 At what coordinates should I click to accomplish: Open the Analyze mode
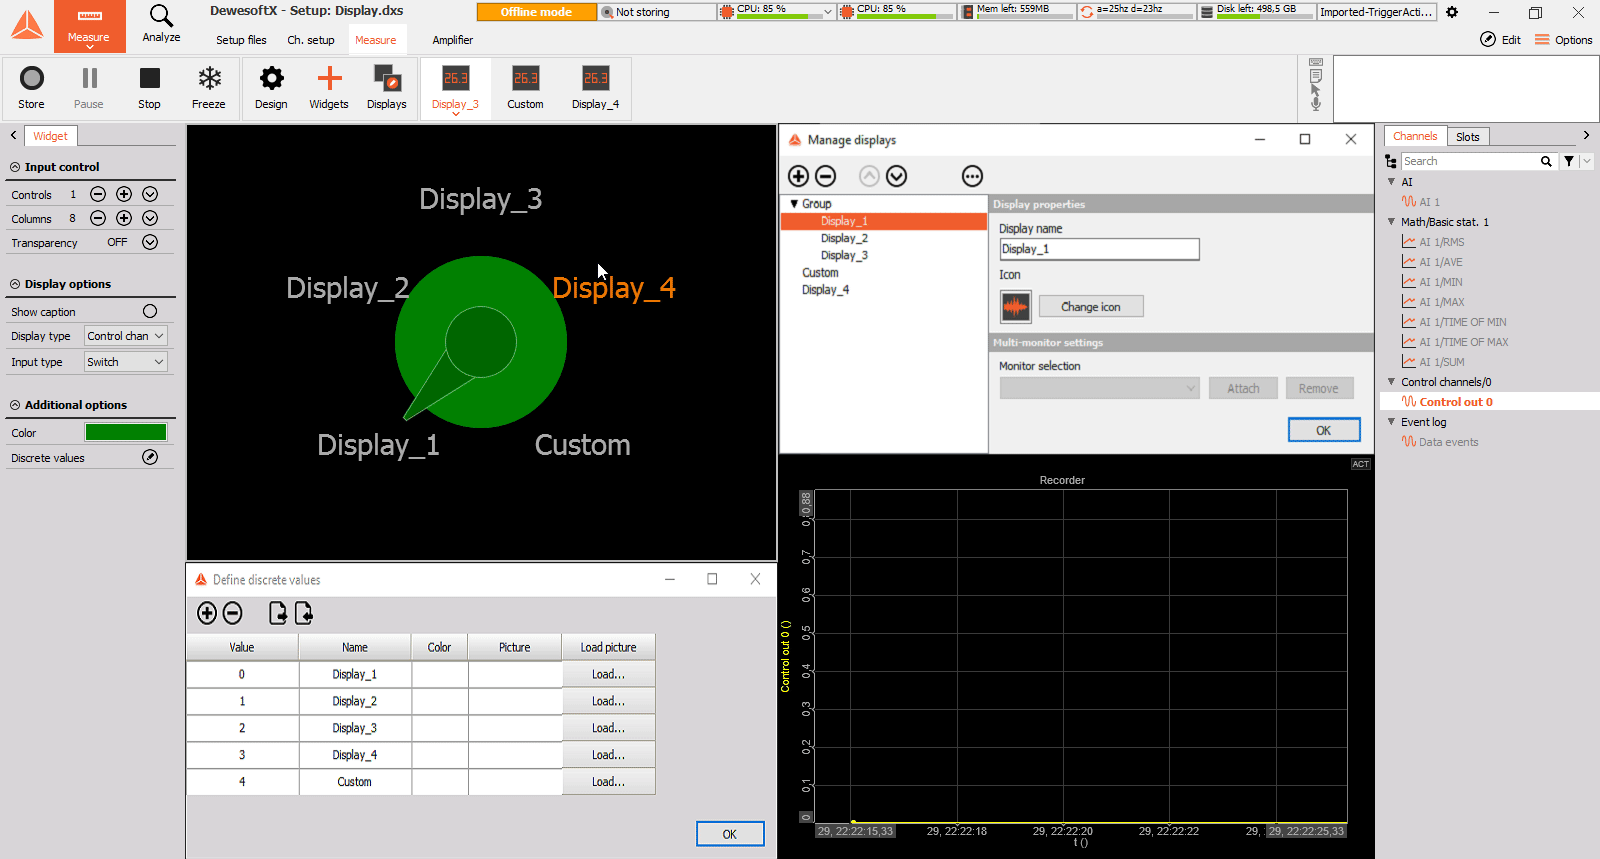161,24
